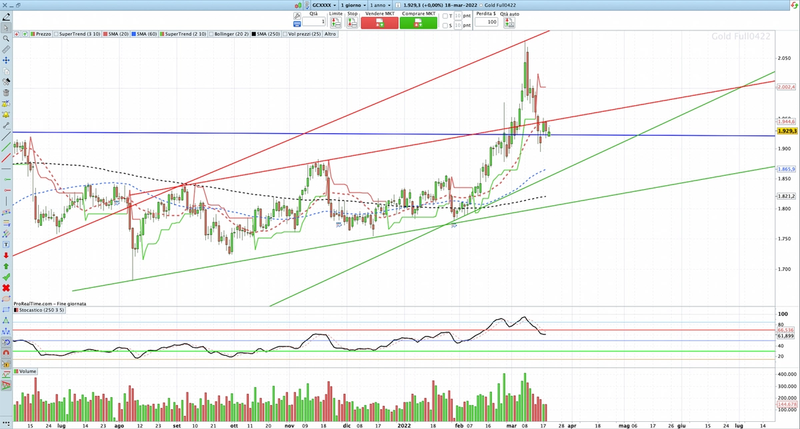Select the triangle drawing tool
This screenshot has height=429, width=800.
6,320
